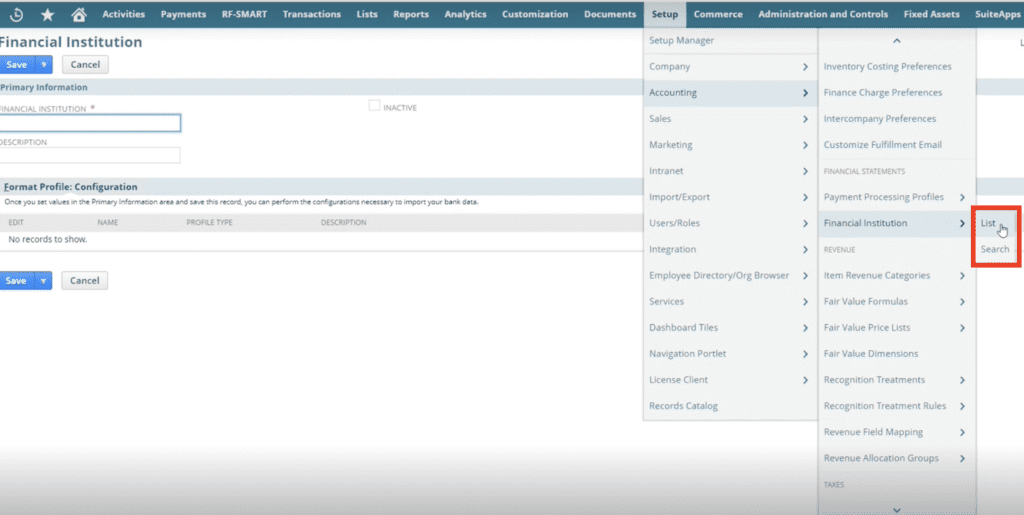Tick the Inactive checkbox
The height and width of the screenshot is (515, 1024).
click(x=374, y=106)
